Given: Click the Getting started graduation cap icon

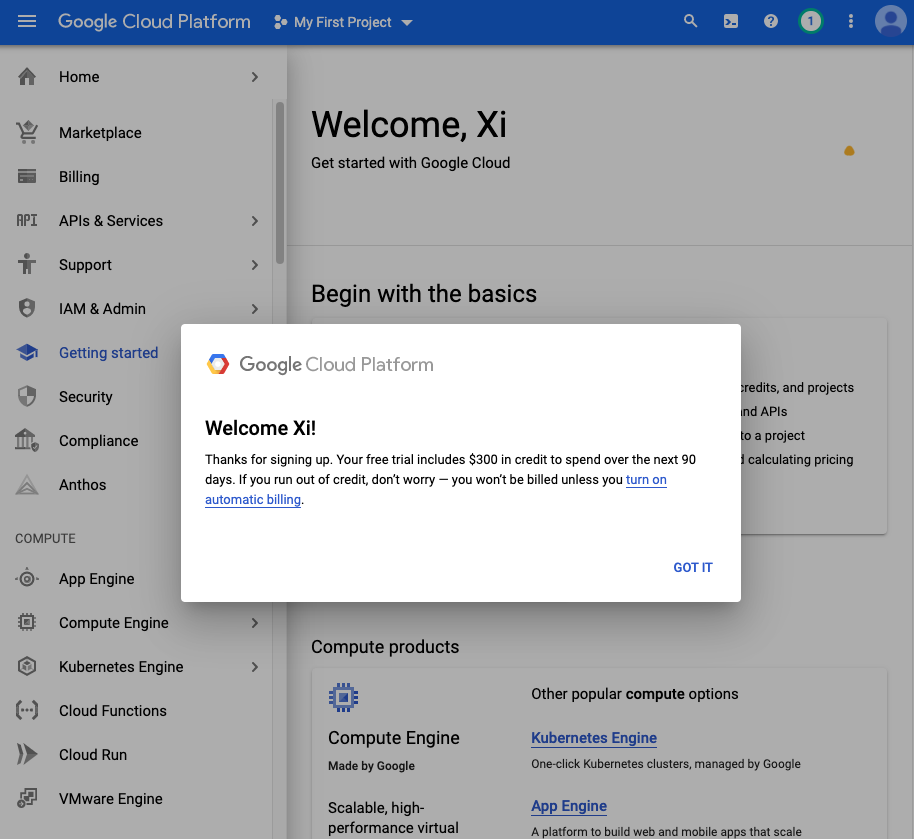Looking at the screenshot, I should click(x=27, y=352).
